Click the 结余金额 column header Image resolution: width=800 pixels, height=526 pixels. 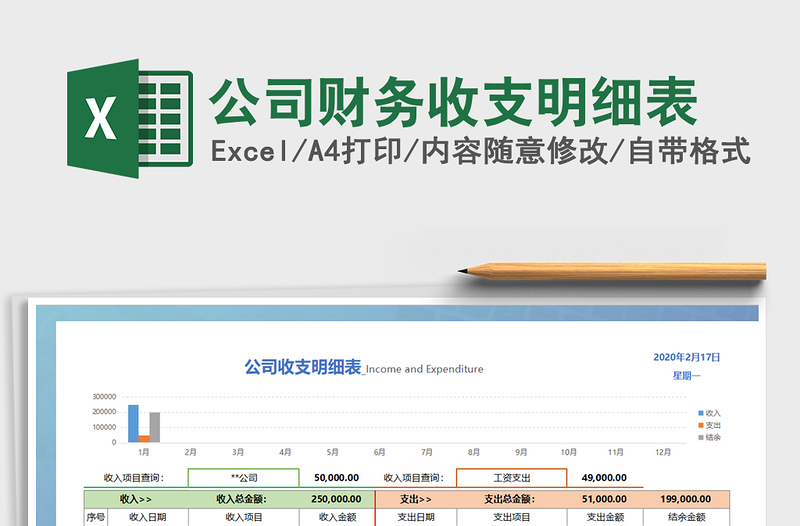coord(687,517)
